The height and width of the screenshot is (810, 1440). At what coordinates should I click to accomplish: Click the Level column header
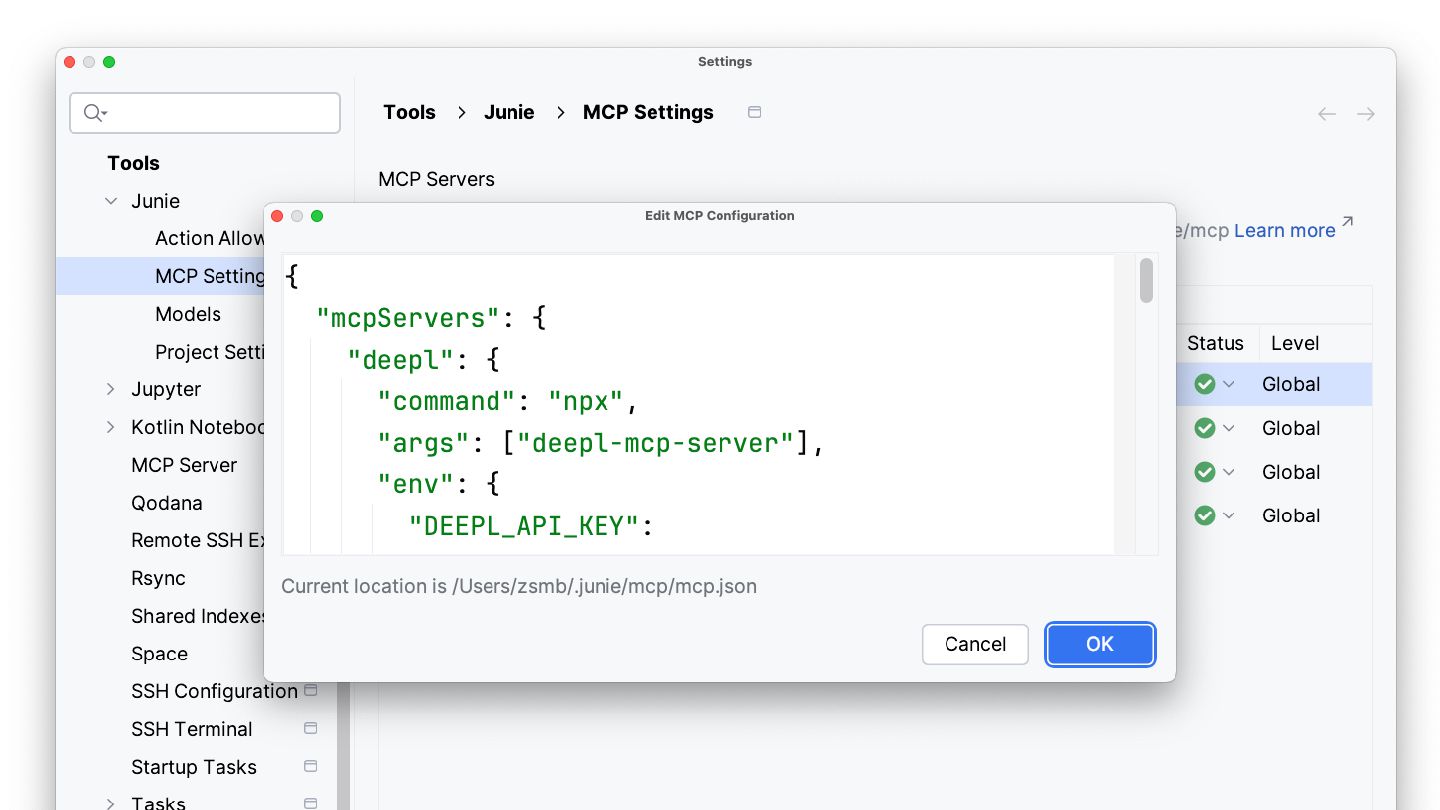1295,343
